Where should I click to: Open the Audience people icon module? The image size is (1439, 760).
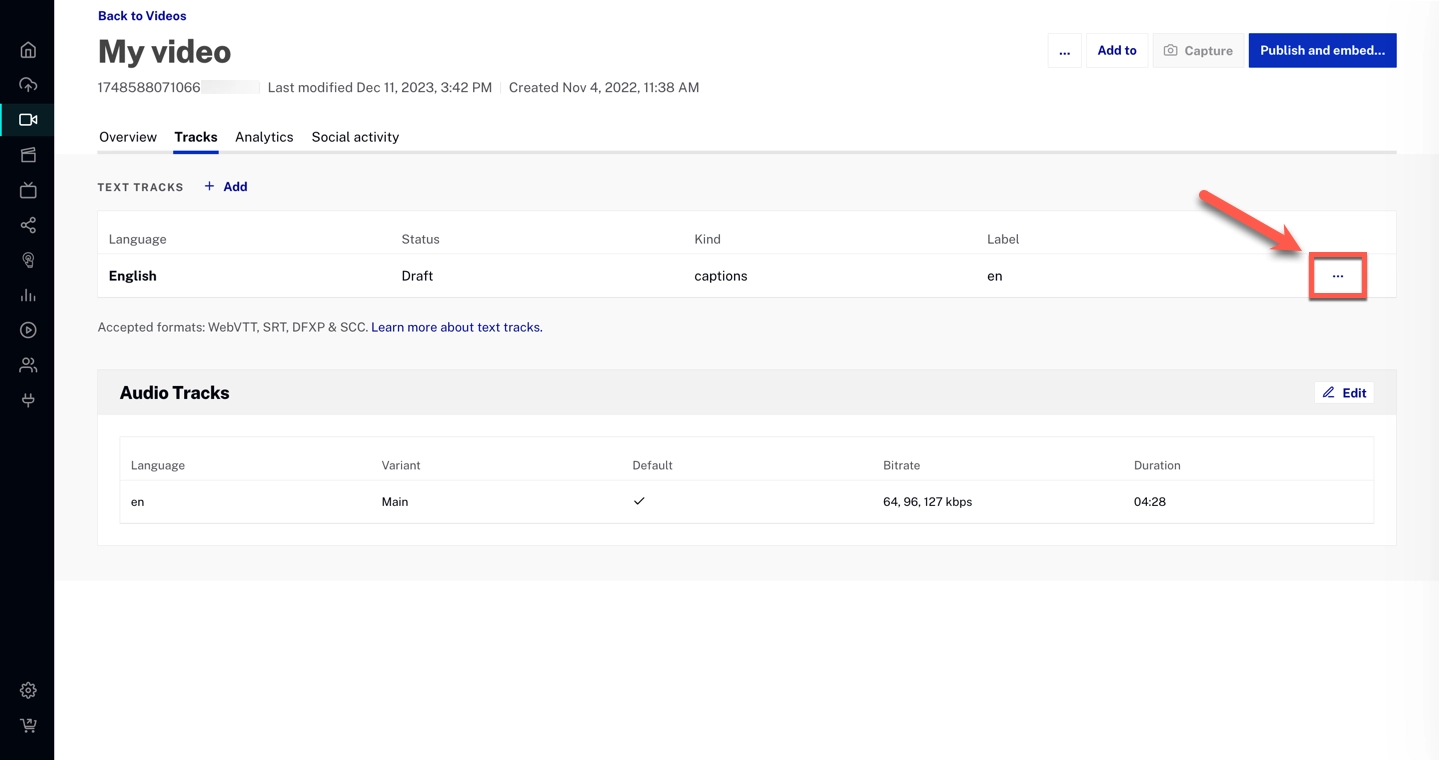point(28,365)
